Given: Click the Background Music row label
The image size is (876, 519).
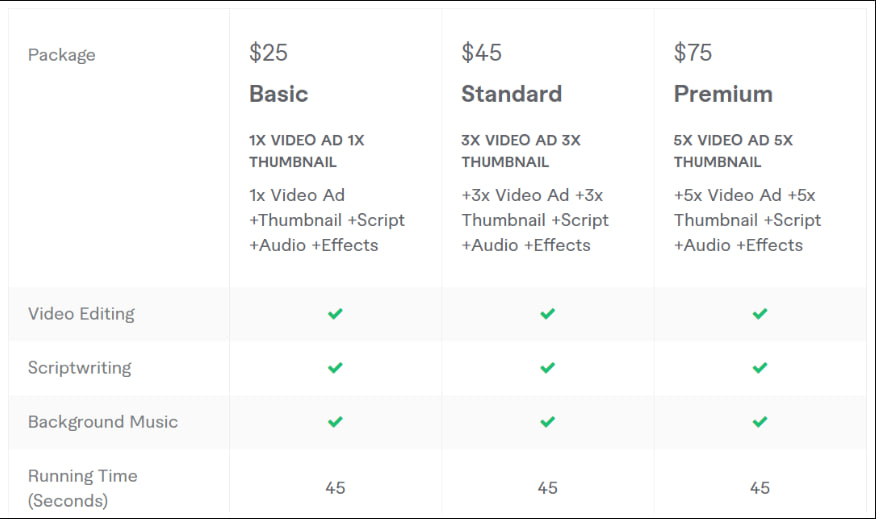Looking at the screenshot, I should pyautogui.click(x=103, y=422).
